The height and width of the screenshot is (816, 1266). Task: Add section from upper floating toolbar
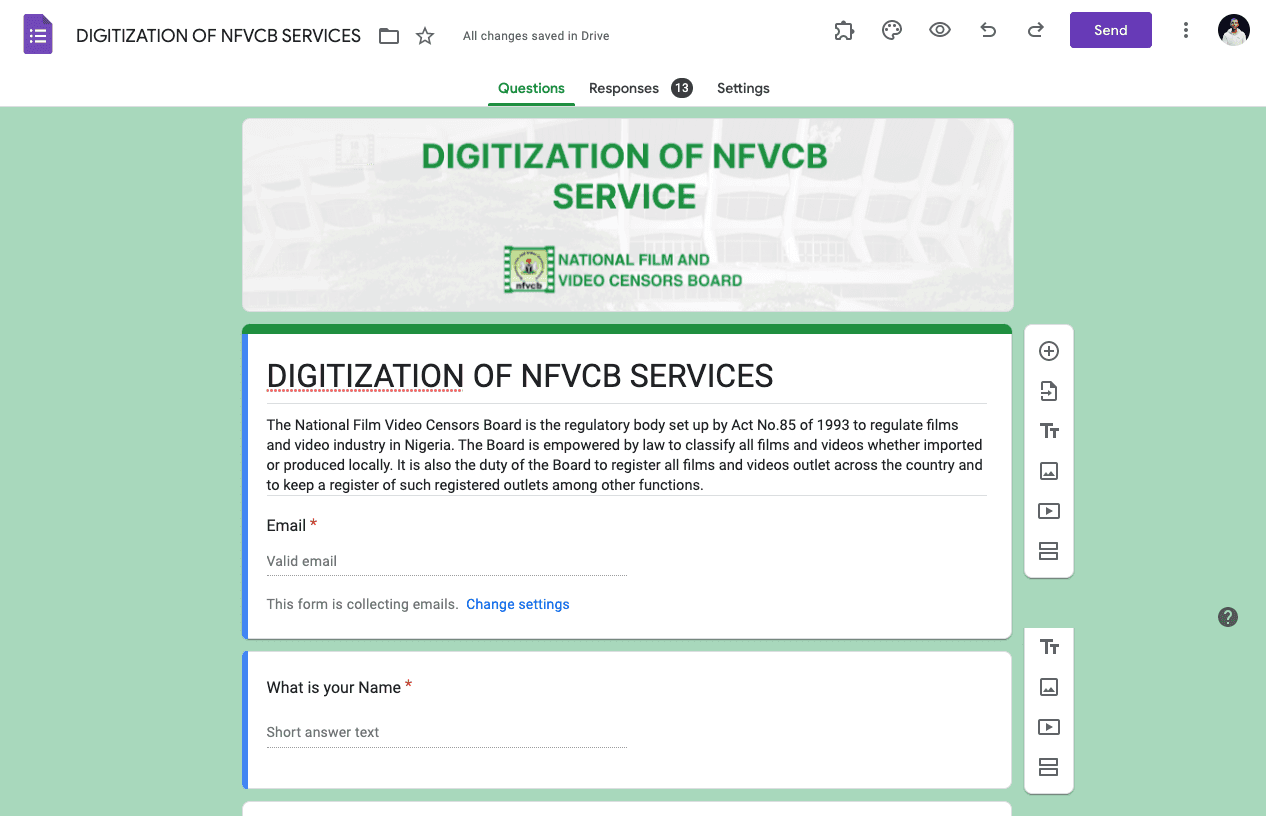1049,551
